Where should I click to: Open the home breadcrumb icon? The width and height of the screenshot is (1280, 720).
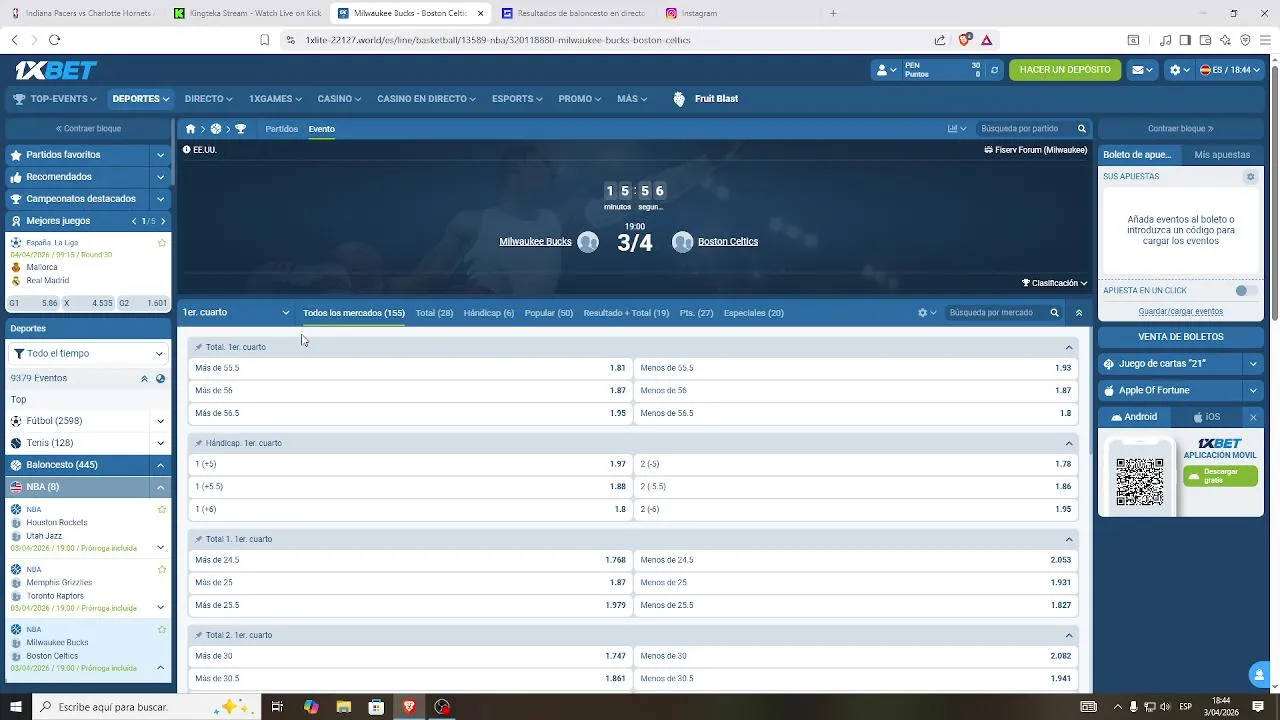(x=190, y=129)
